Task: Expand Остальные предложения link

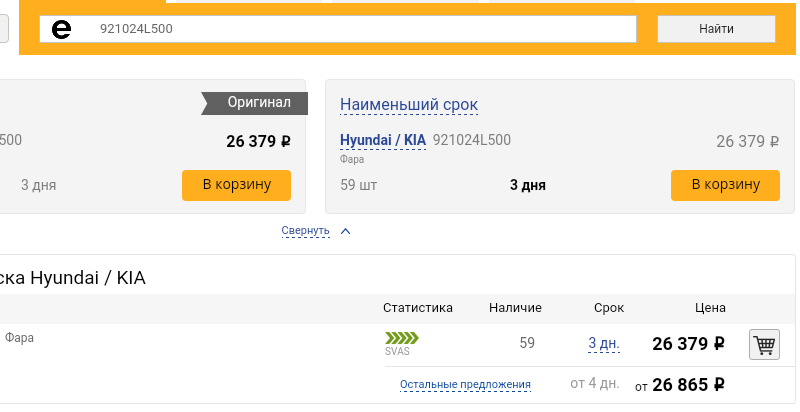Action: click(x=465, y=384)
